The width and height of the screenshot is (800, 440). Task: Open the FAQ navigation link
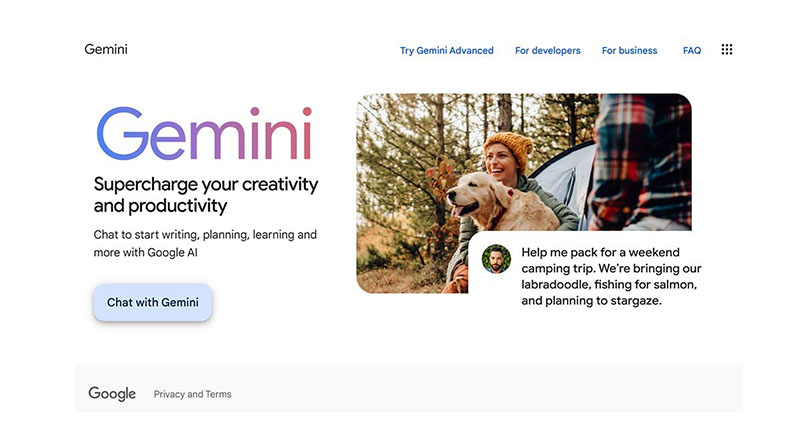pyautogui.click(x=692, y=51)
